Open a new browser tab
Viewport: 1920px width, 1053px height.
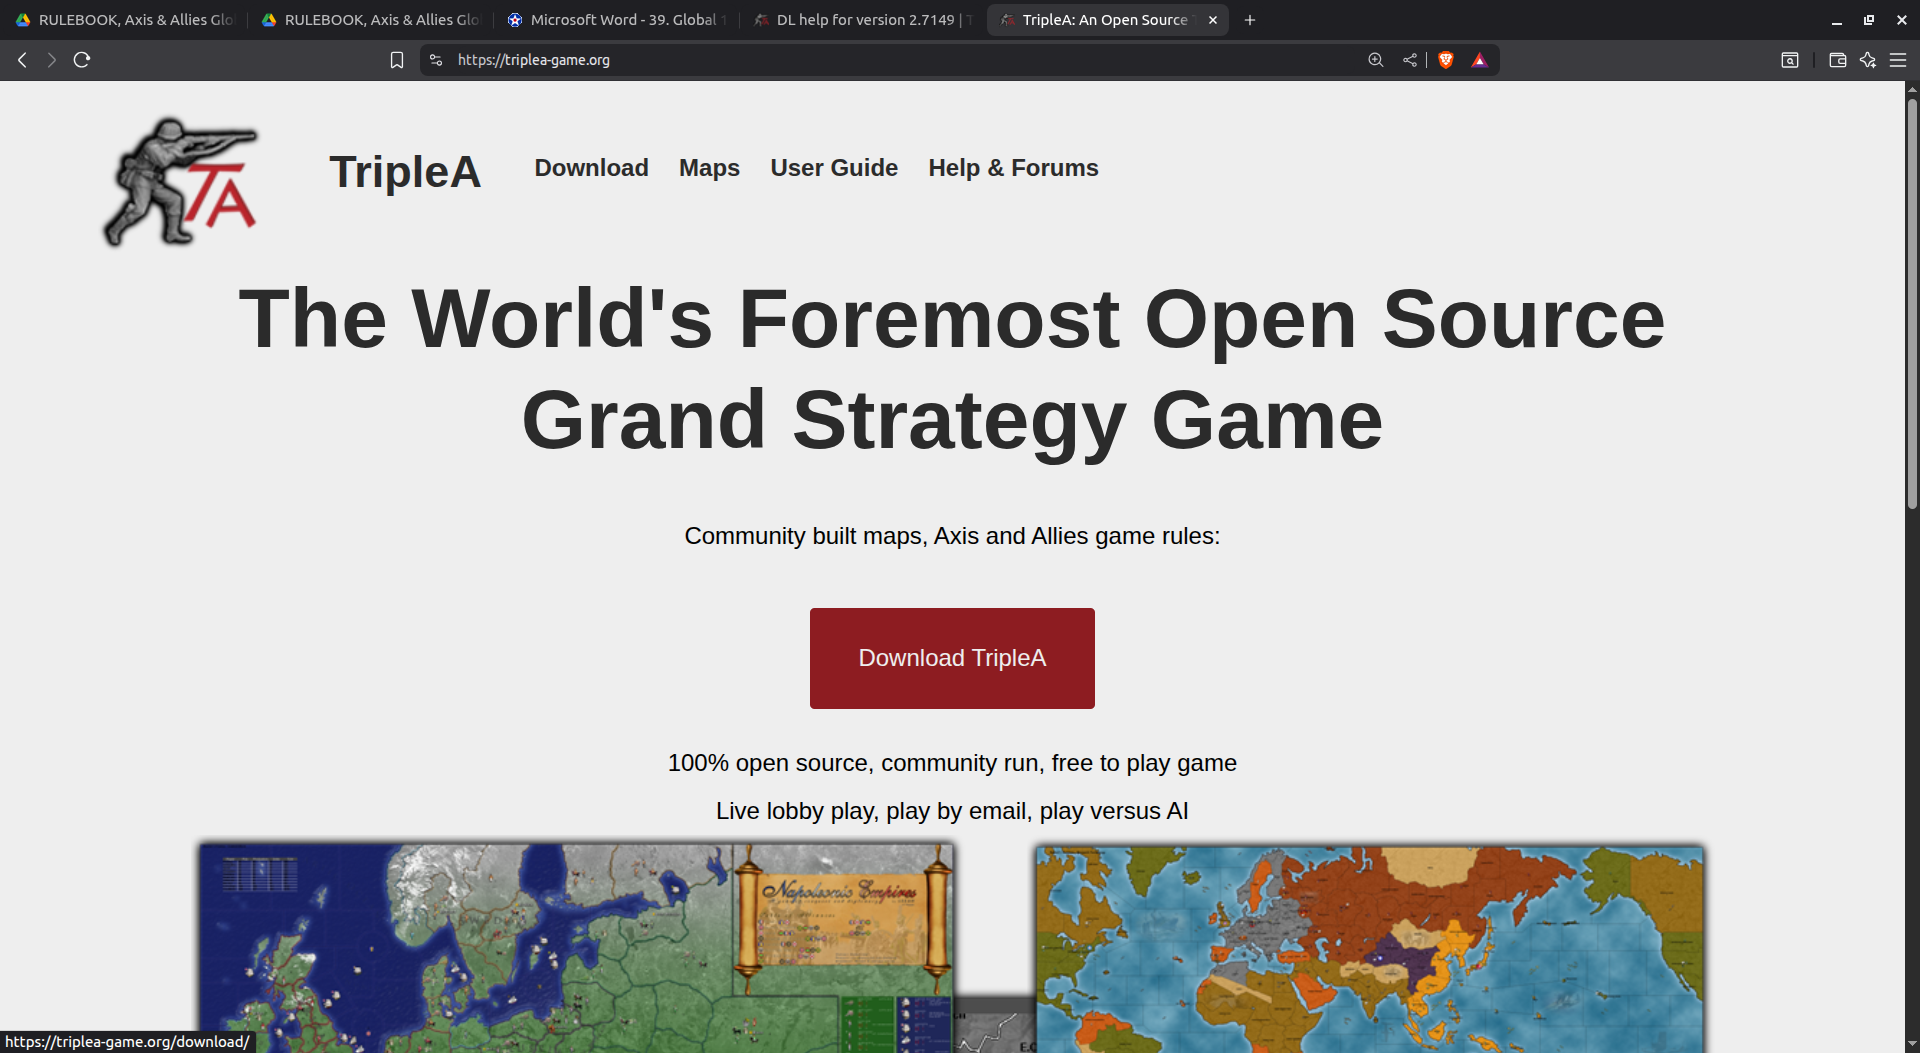point(1250,20)
